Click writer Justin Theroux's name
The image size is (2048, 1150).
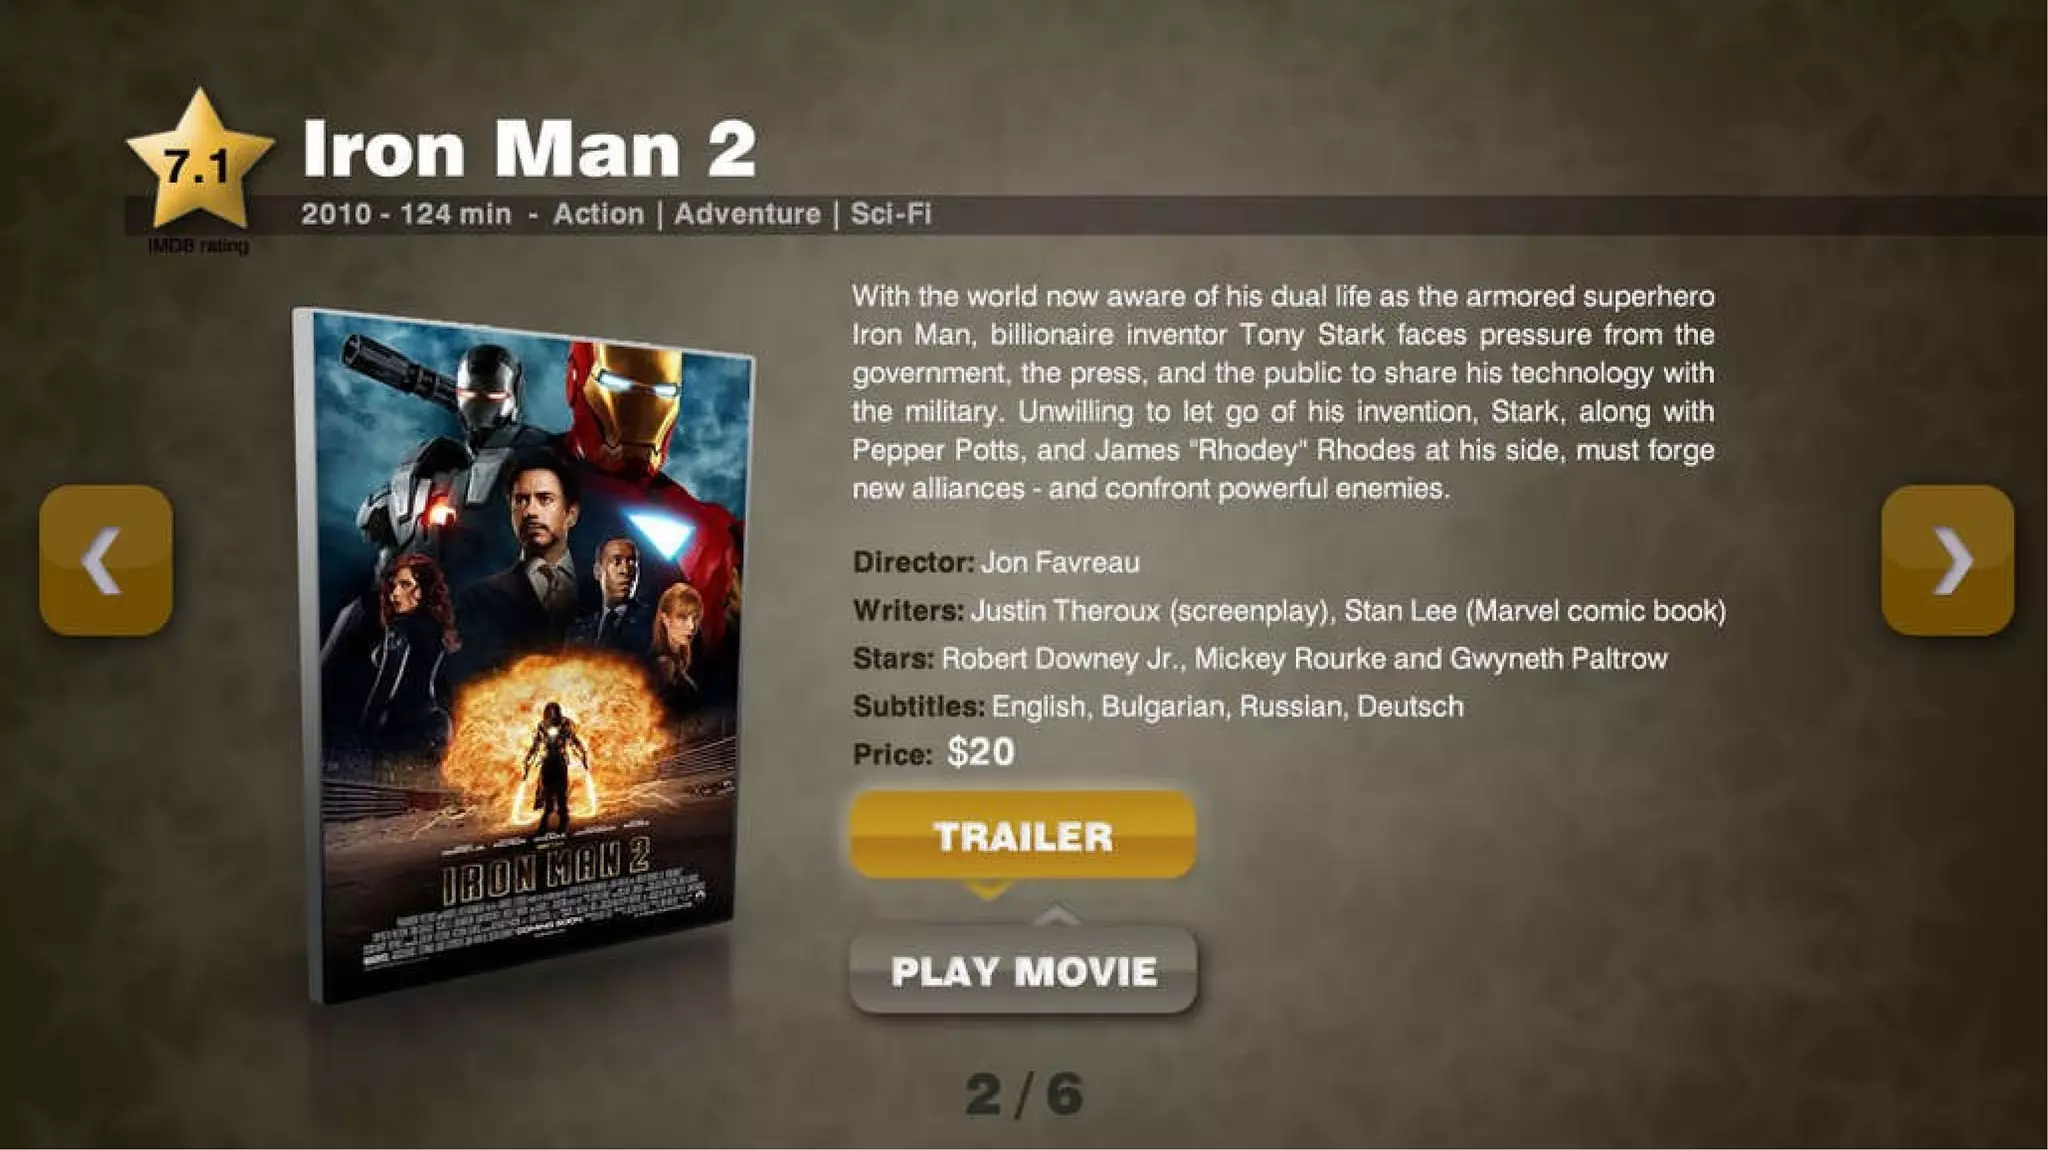coord(1065,610)
